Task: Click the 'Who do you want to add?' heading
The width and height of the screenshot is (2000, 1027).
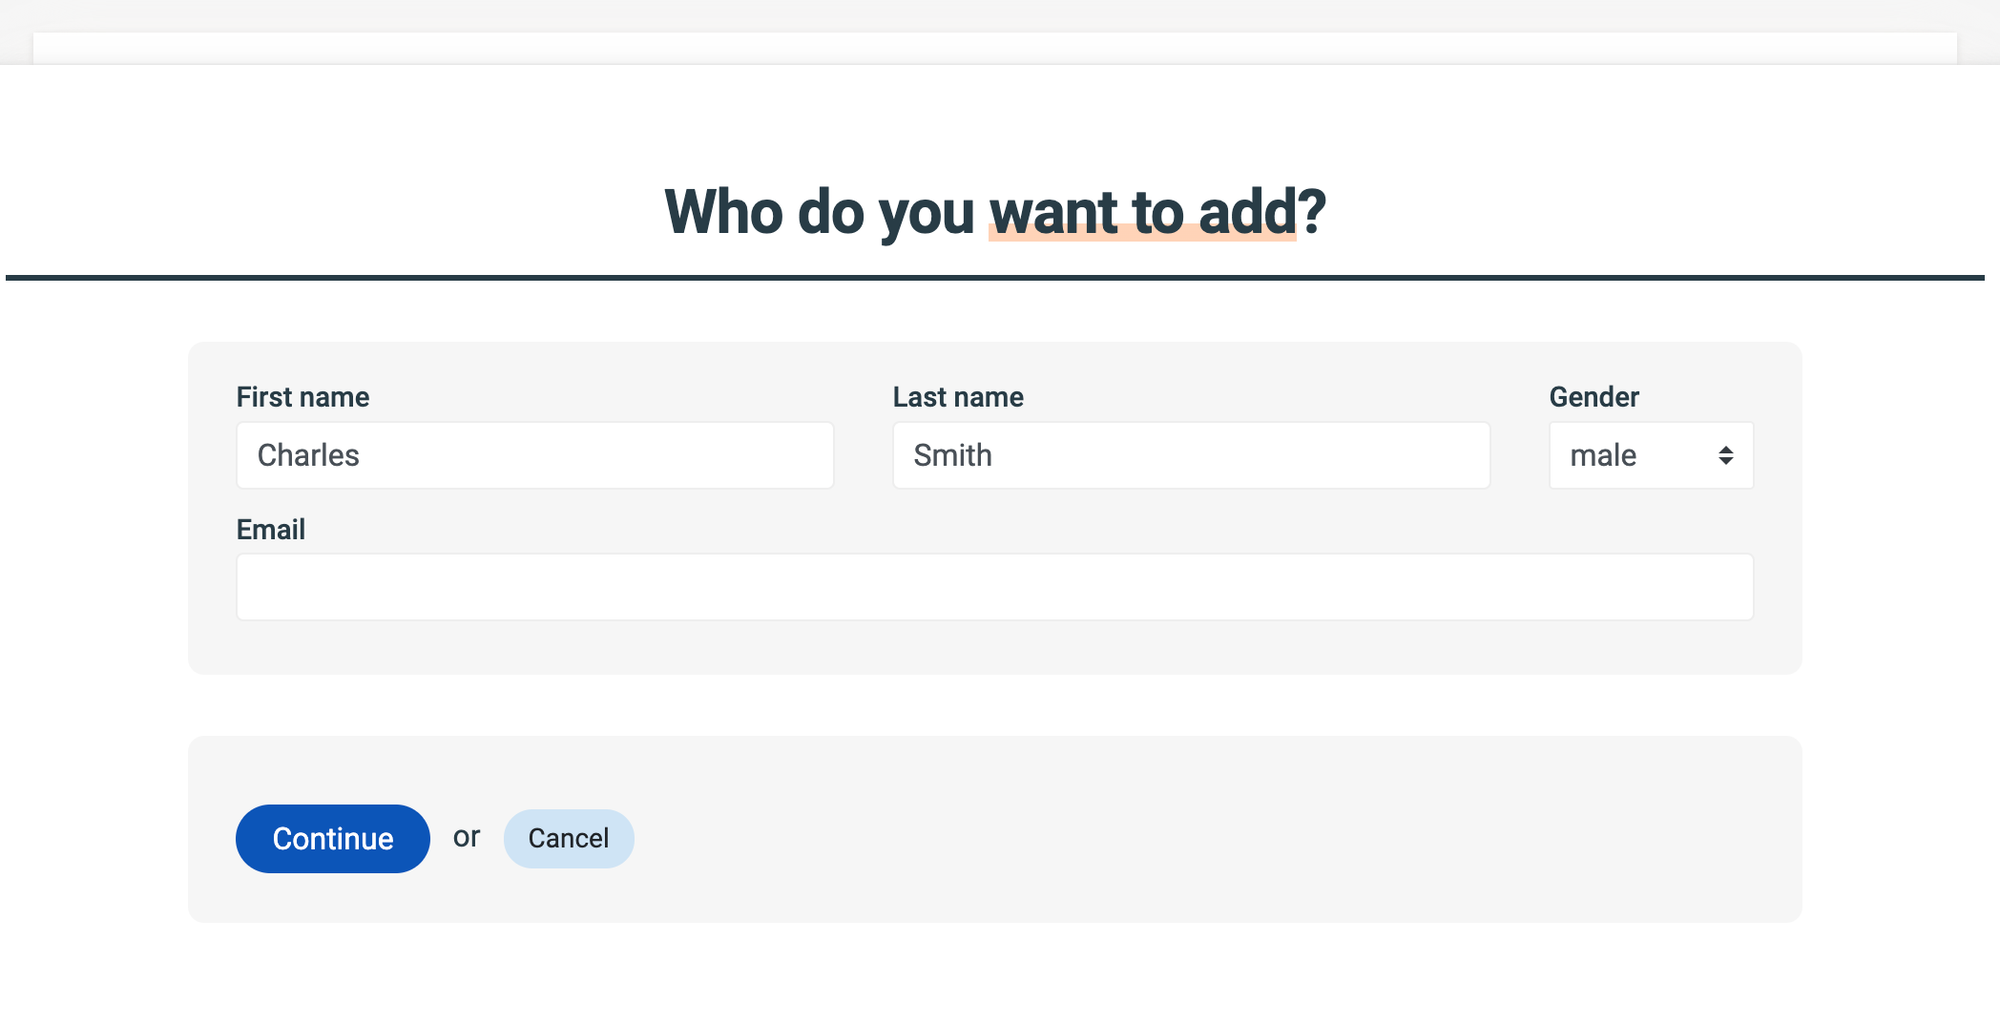Action: pos(995,212)
